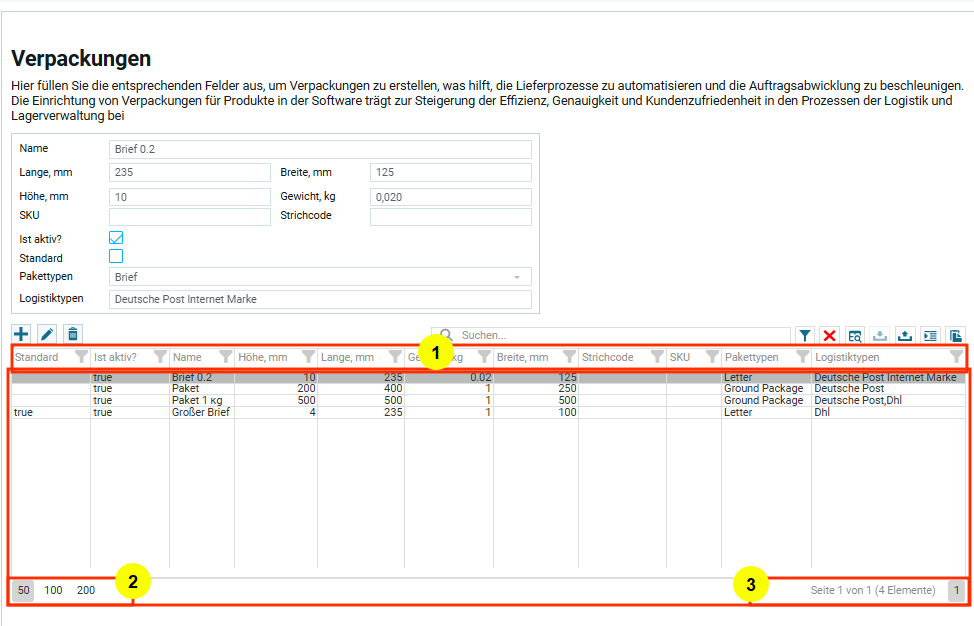Image resolution: width=974 pixels, height=626 pixels.
Task: Click the blue filter funnel toolbar icon
Action: pos(804,336)
